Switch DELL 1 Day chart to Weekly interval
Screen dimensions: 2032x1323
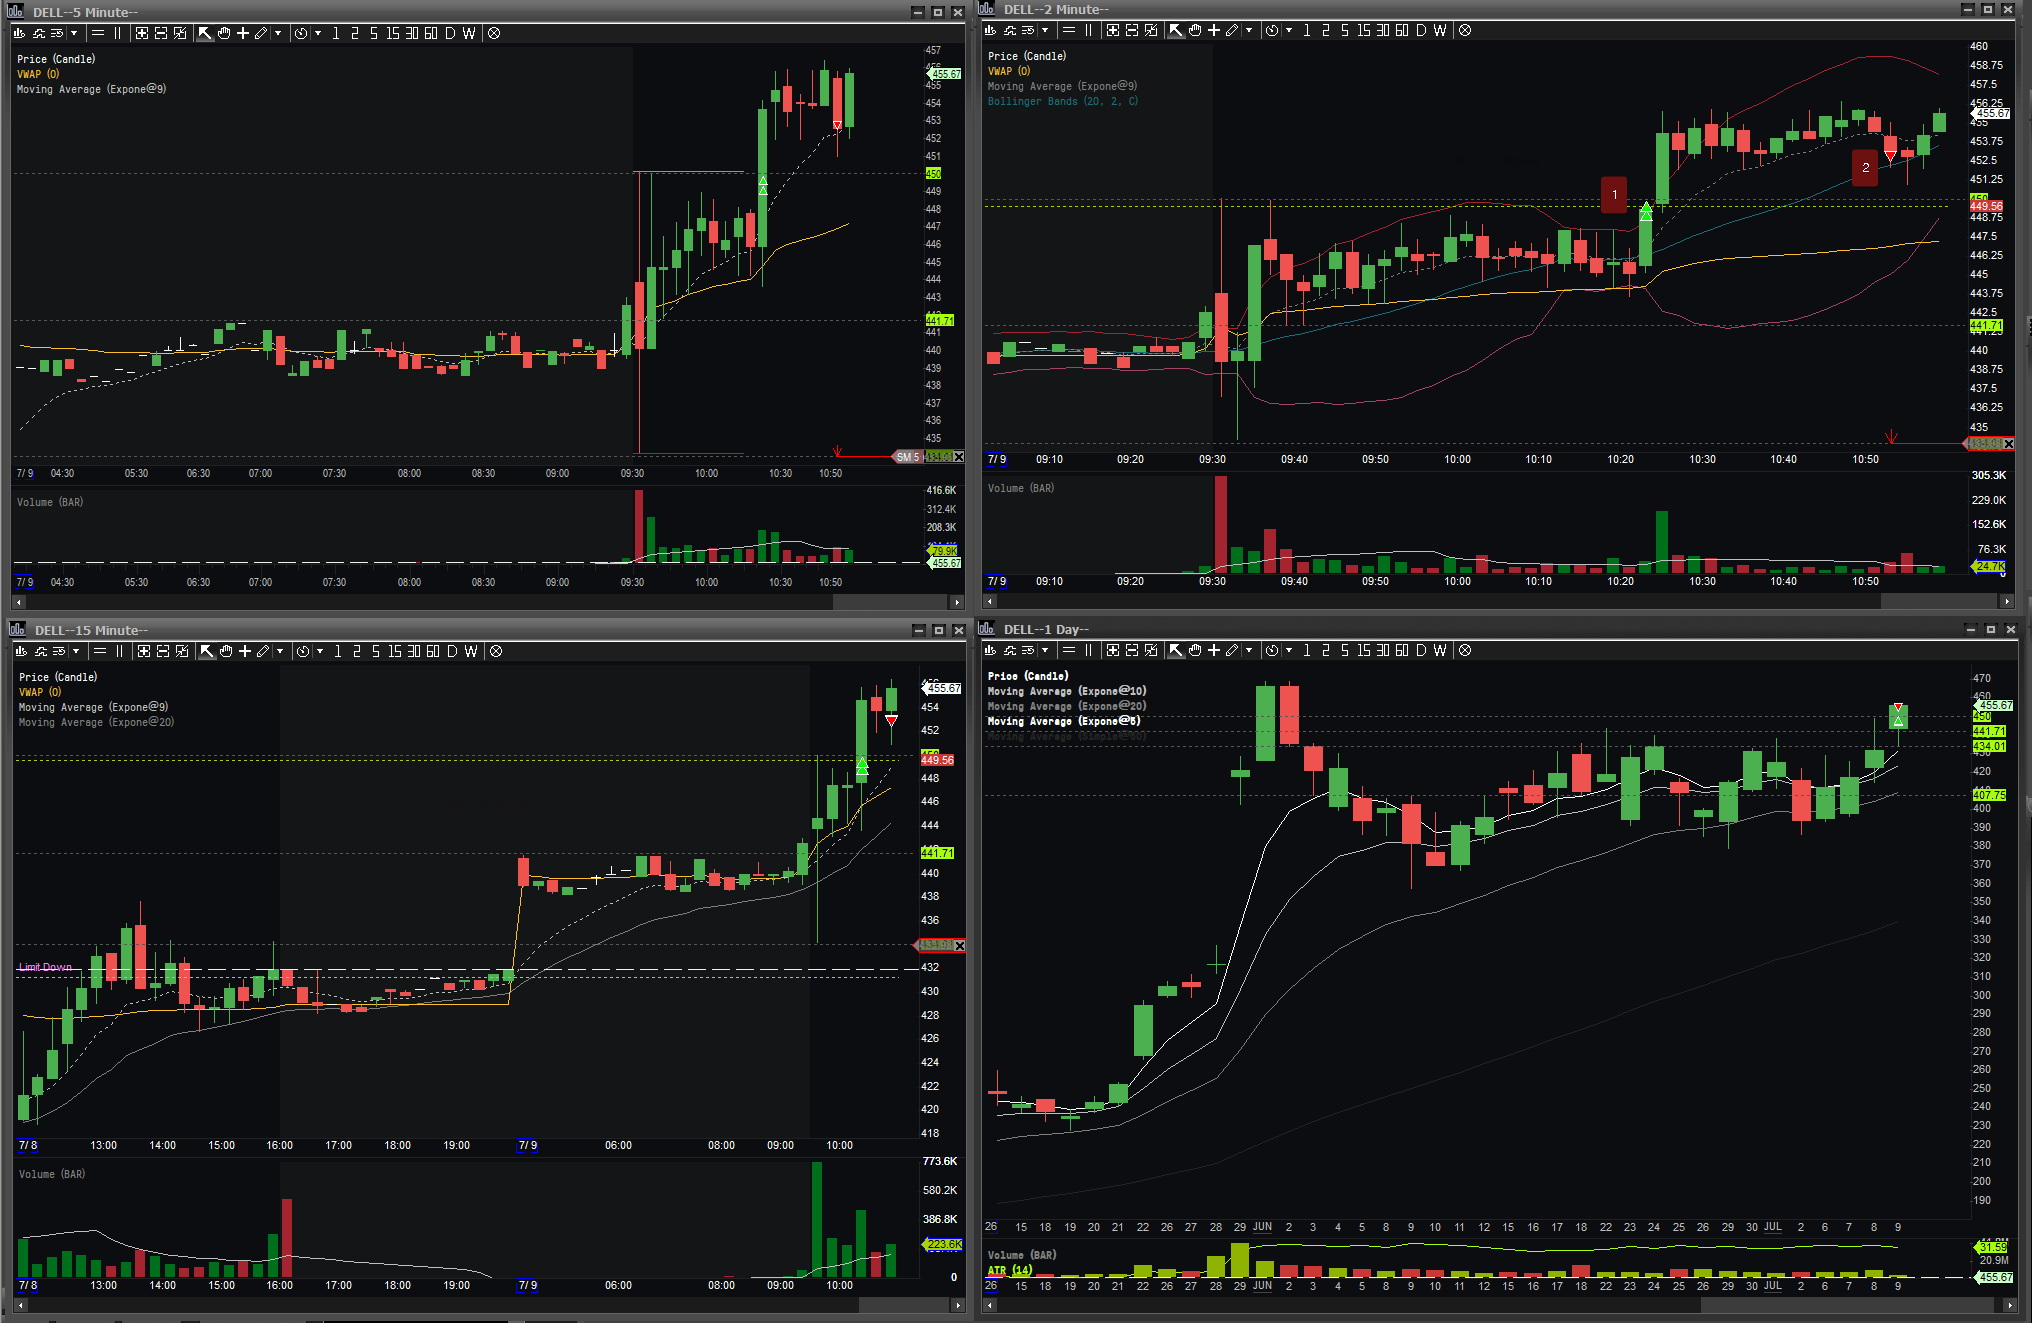[x=1440, y=650]
